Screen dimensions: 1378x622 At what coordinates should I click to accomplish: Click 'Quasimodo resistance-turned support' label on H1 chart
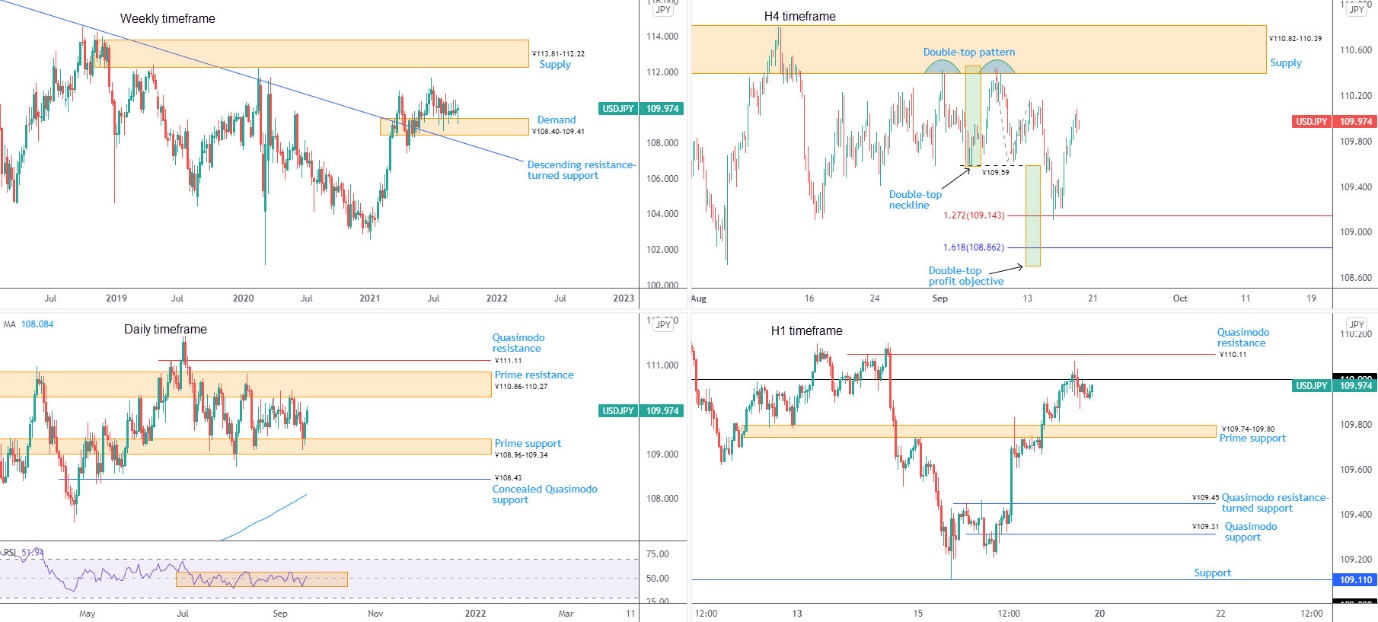[1275, 502]
